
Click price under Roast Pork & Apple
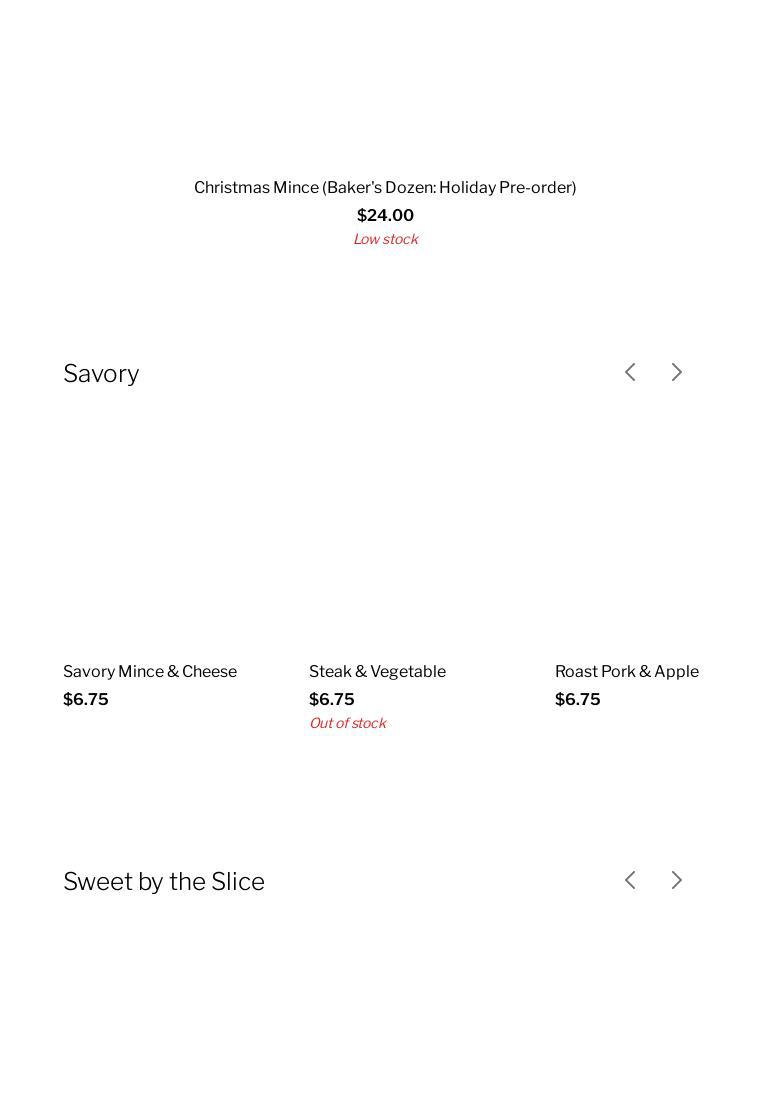(x=578, y=699)
